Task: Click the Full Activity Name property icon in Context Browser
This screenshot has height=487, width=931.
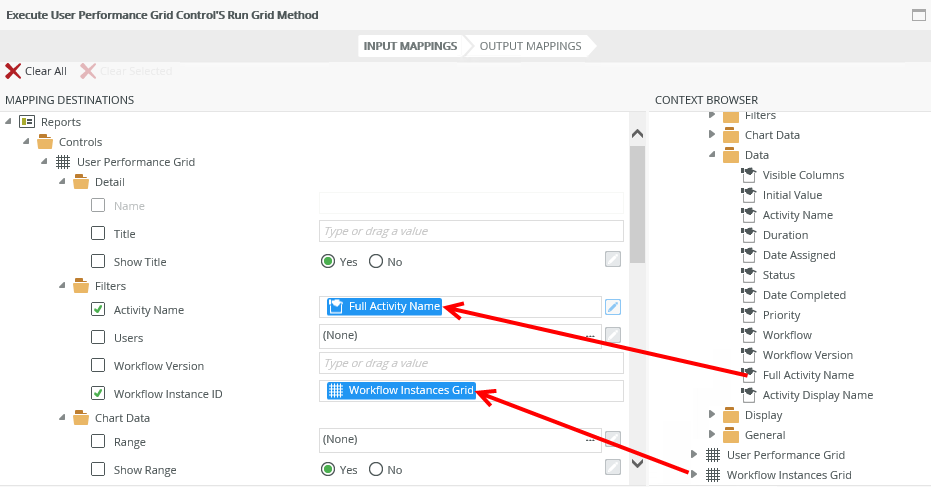Action: click(748, 375)
